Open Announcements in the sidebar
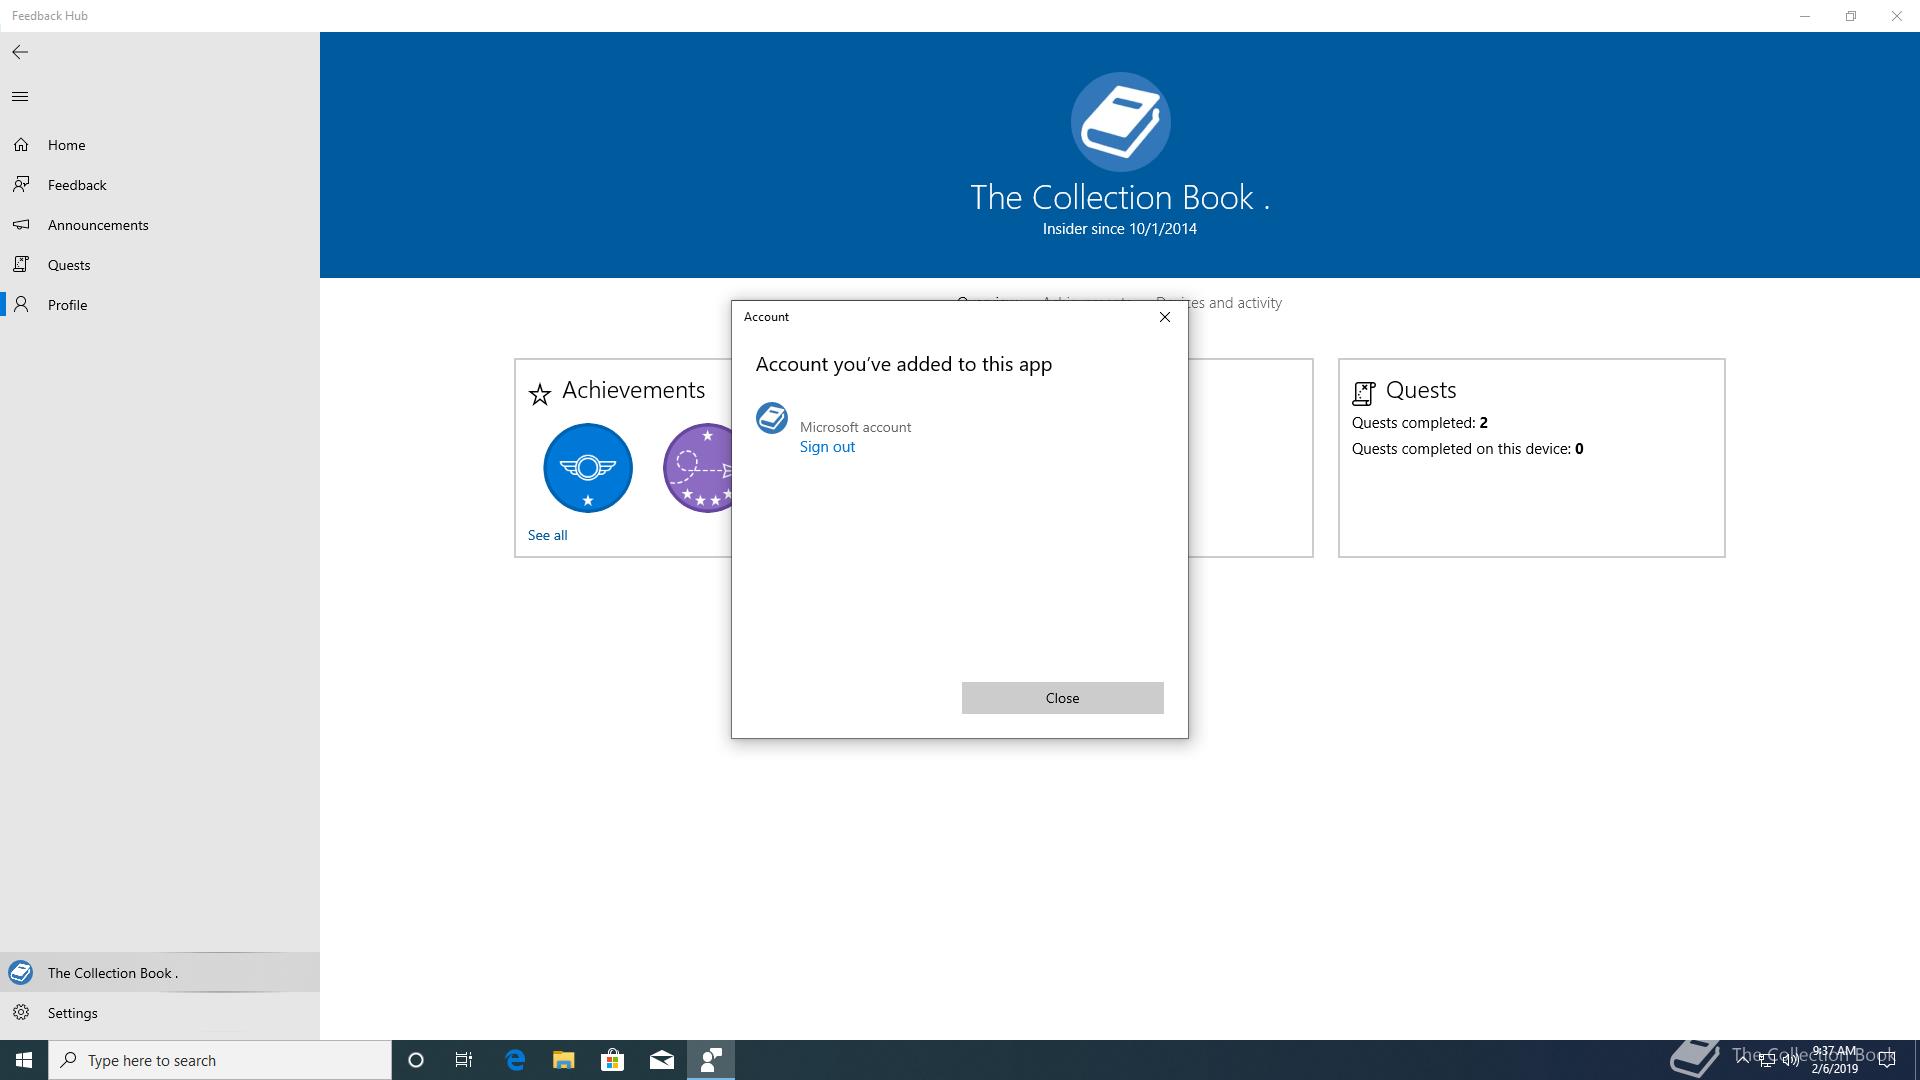1920x1080 pixels. click(160, 225)
